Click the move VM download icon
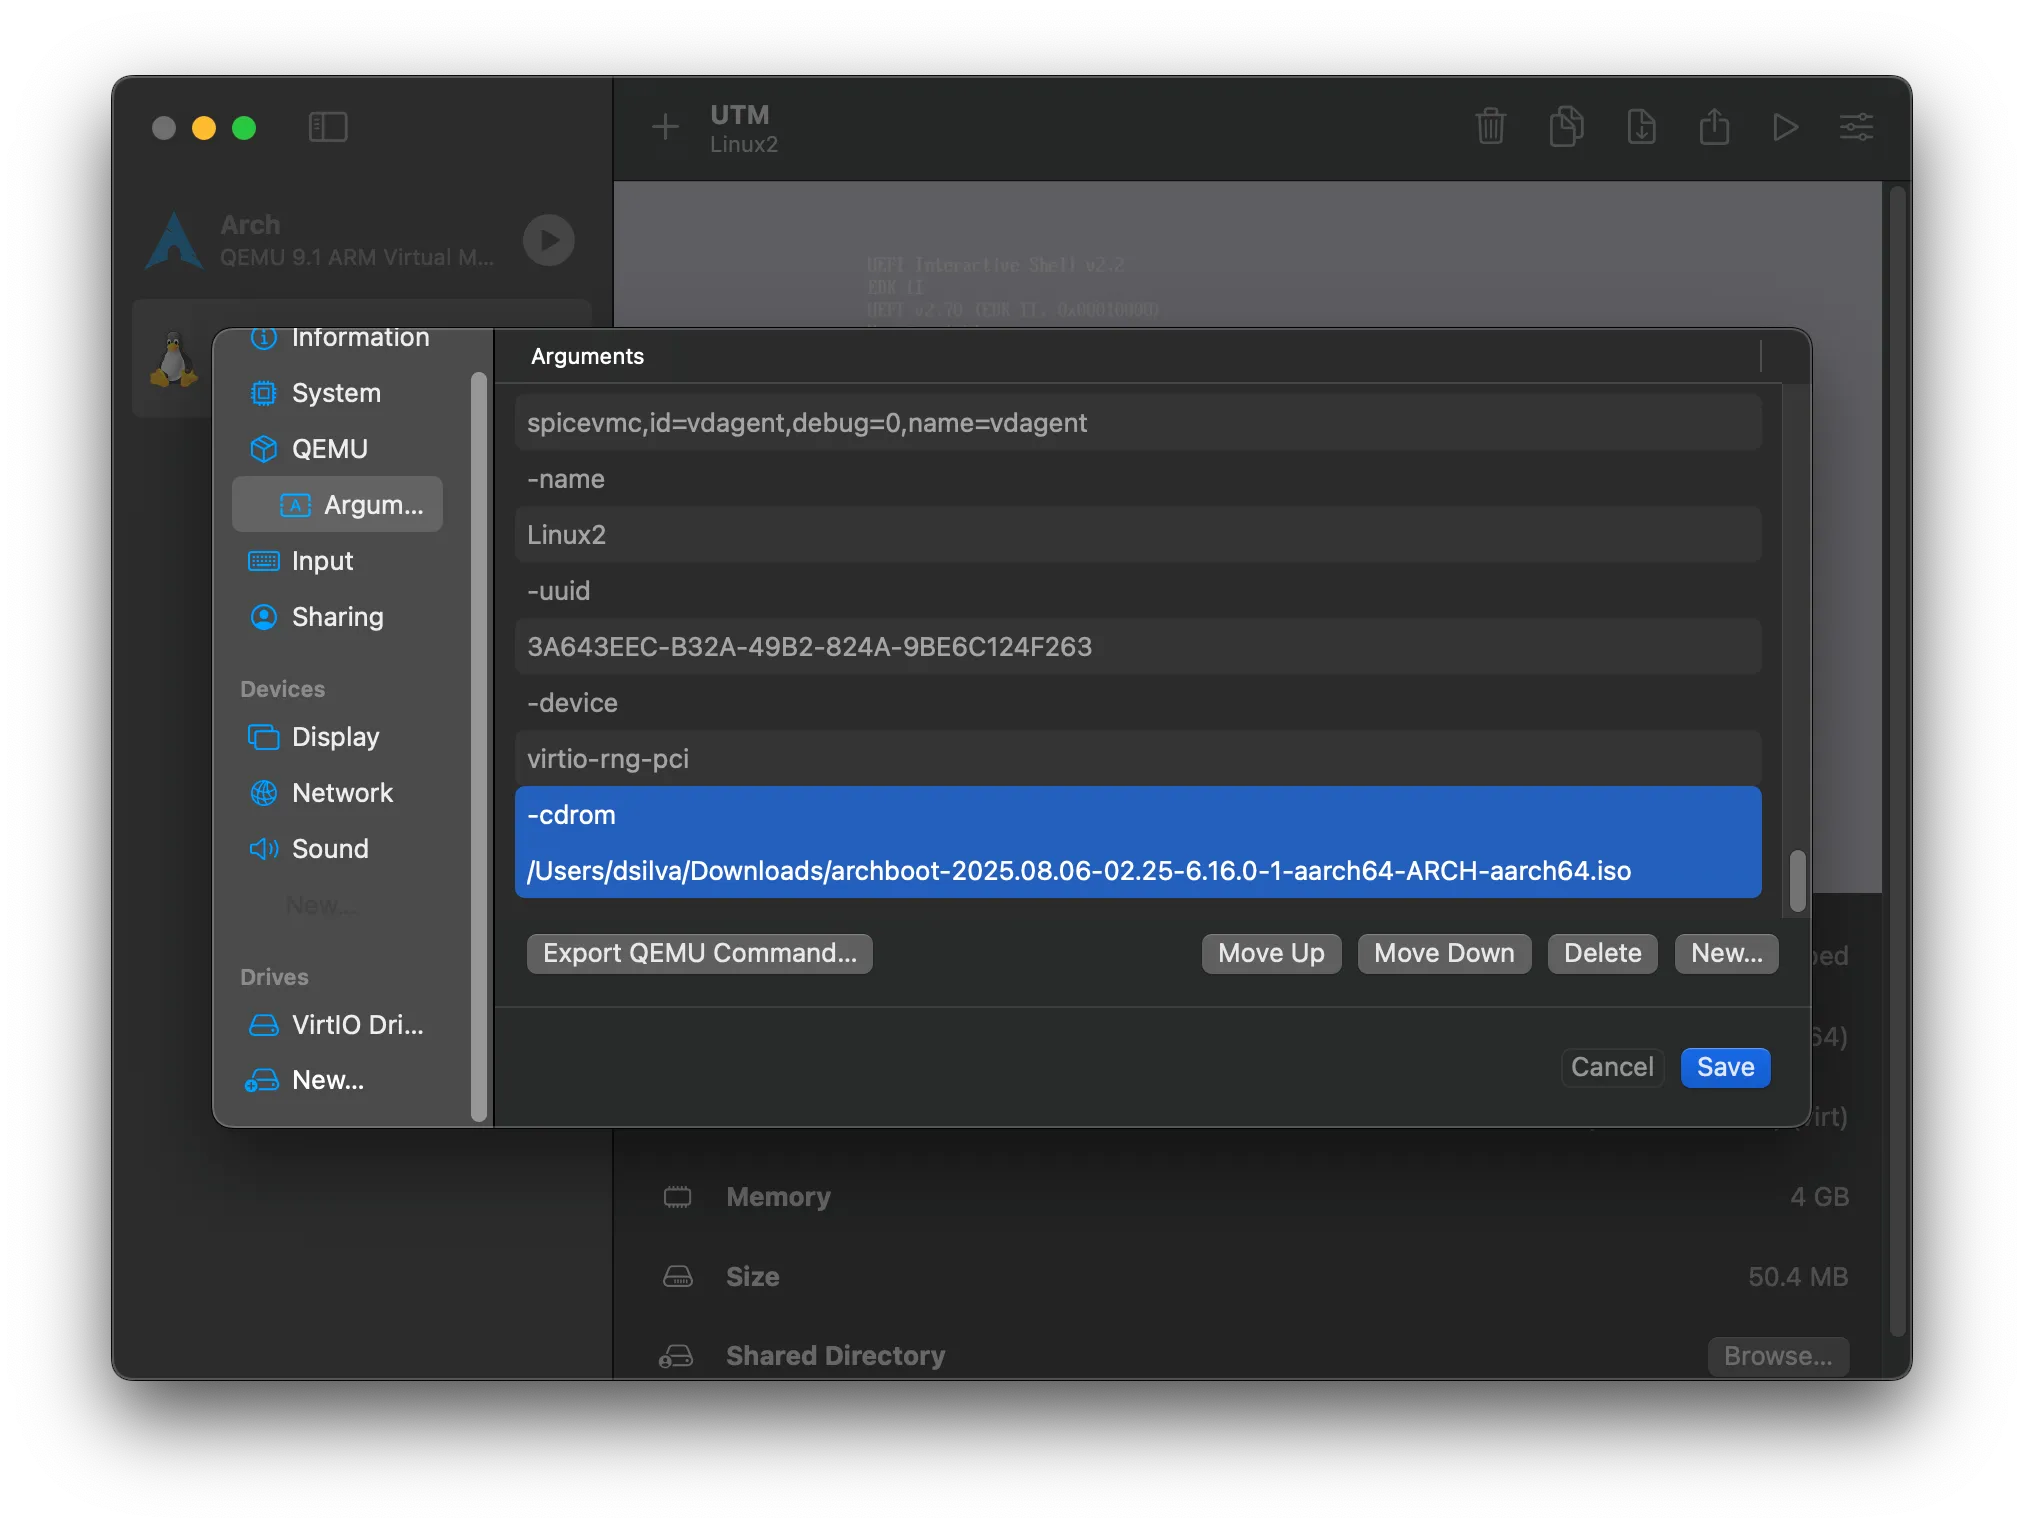Screen dimensions: 2024x1528 1641,127
